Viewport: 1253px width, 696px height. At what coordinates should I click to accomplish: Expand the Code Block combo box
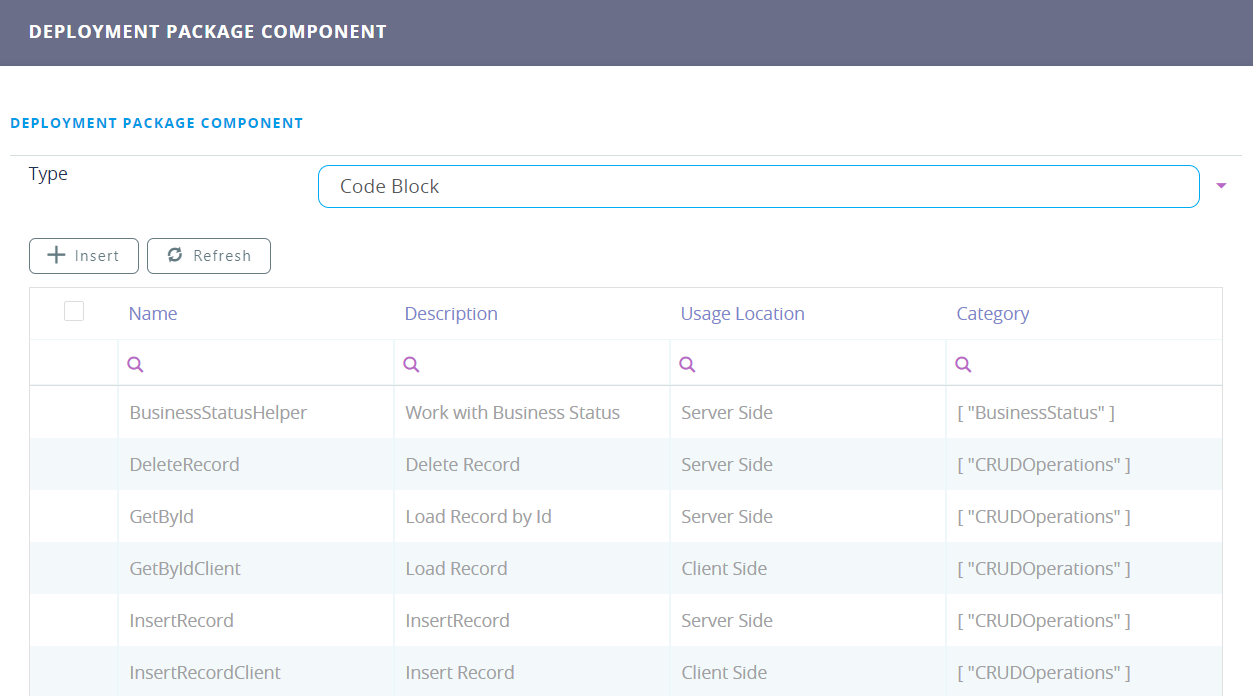758,186
